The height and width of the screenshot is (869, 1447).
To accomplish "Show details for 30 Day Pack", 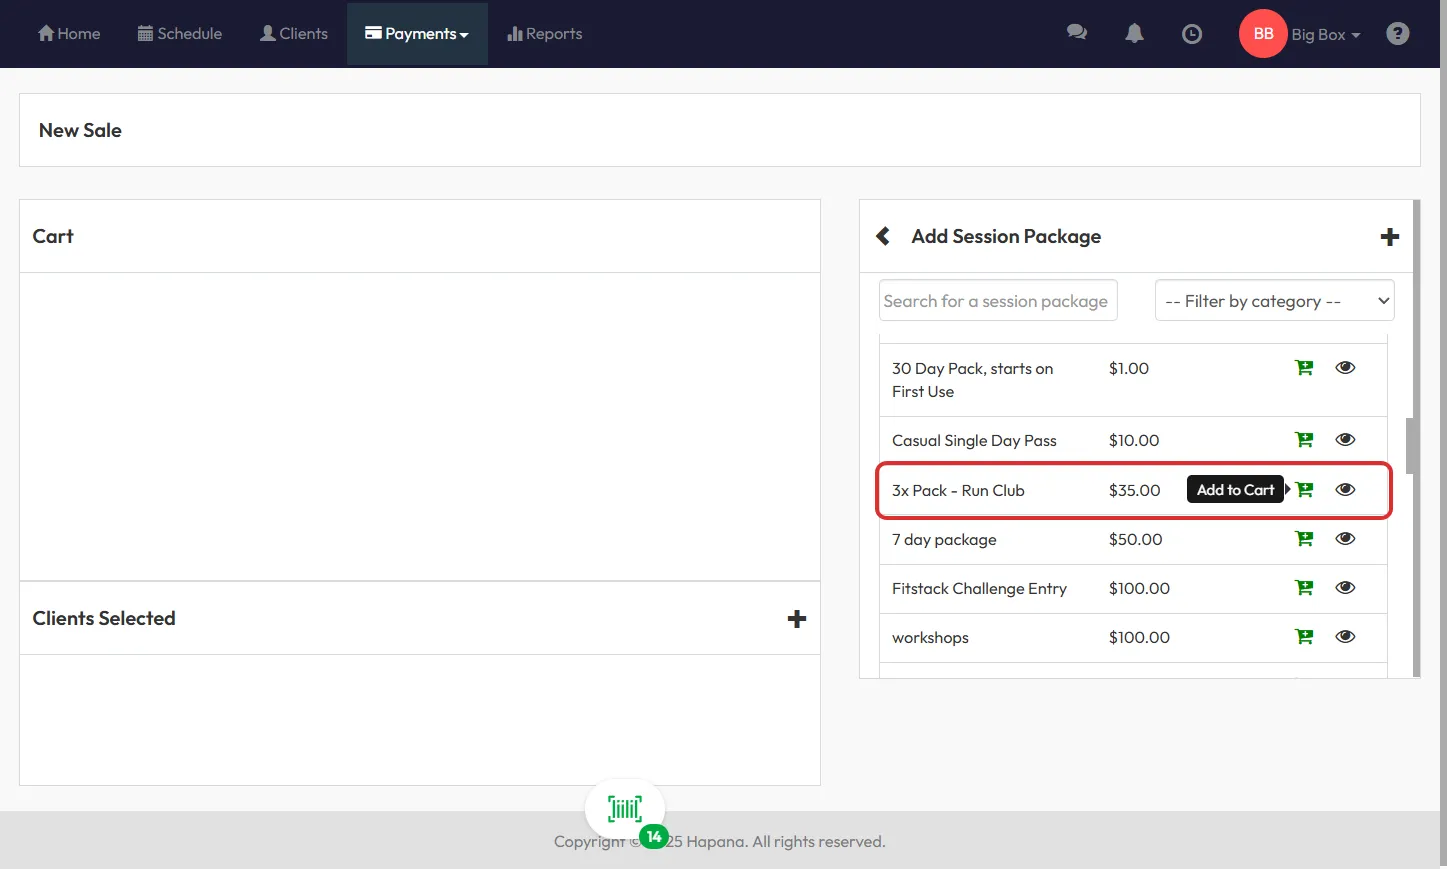I will [1345, 368].
